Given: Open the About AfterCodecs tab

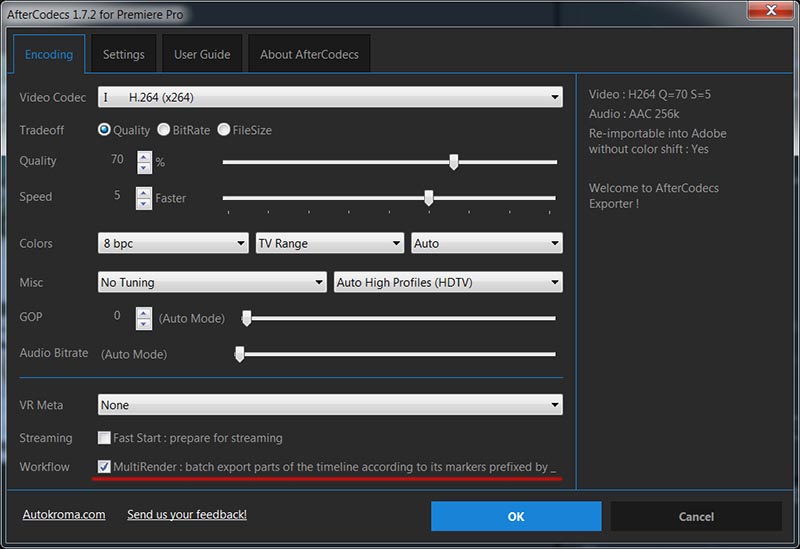Looking at the screenshot, I should pyautogui.click(x=309, y=54).
